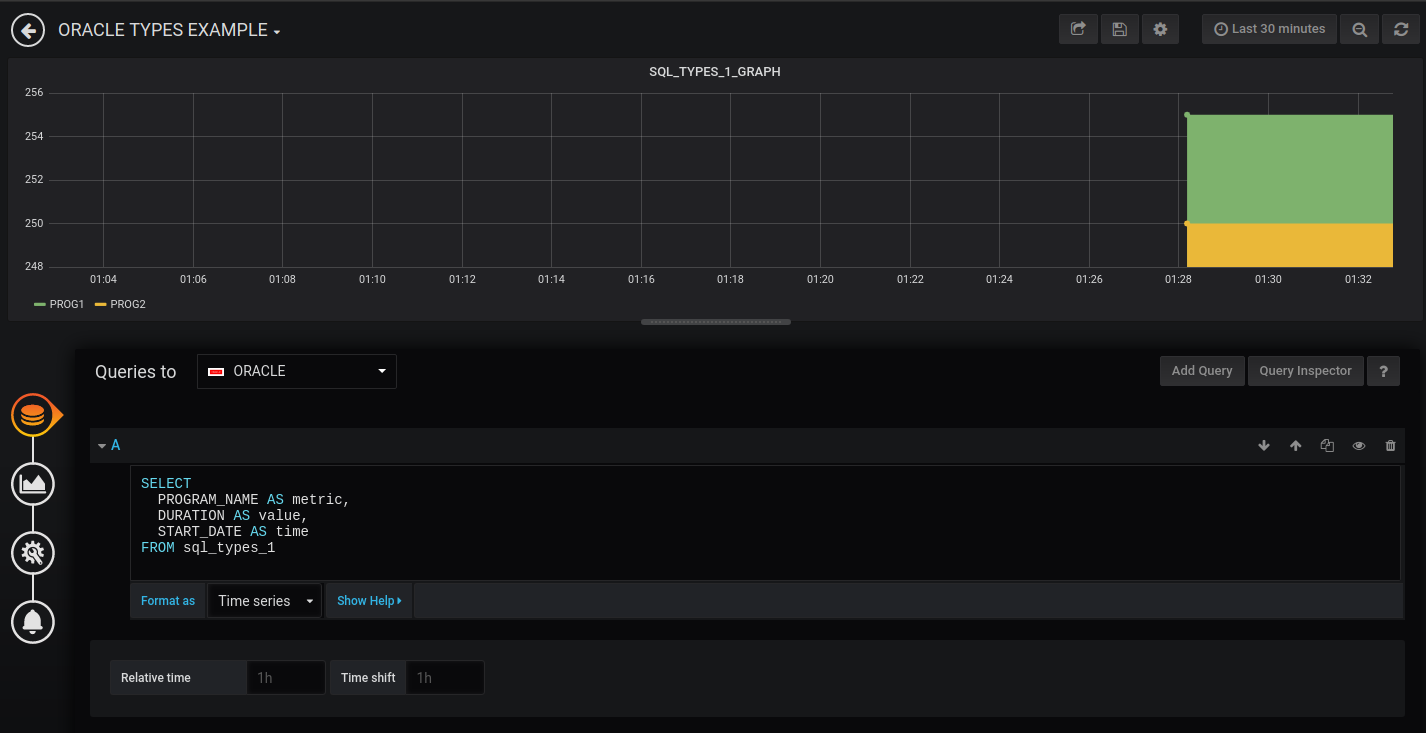
Task: Click the "Queries to" heading
Action: [x=136, y=372]
